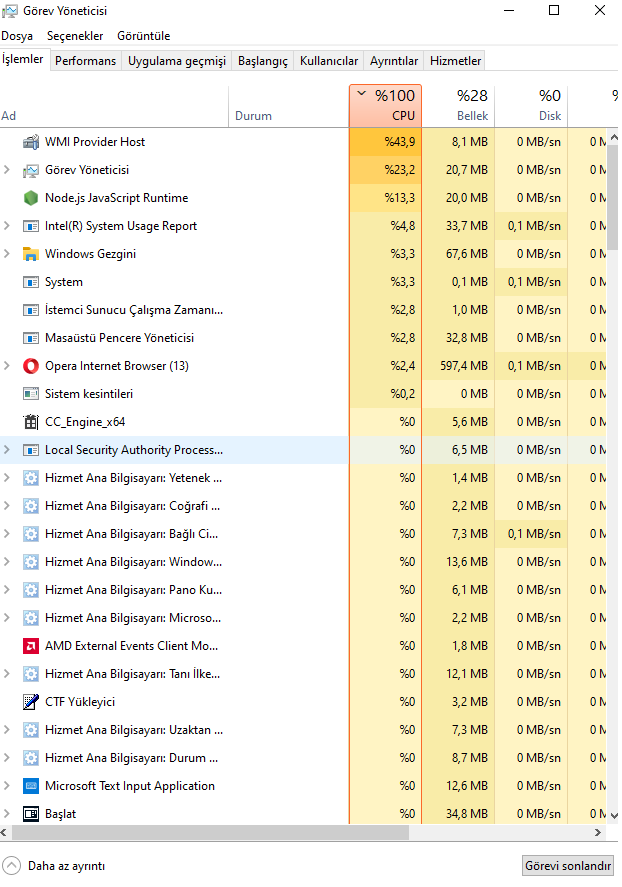
Task: Click the horizontal scrollbar left arrow
Action: [x=5, y=833]
